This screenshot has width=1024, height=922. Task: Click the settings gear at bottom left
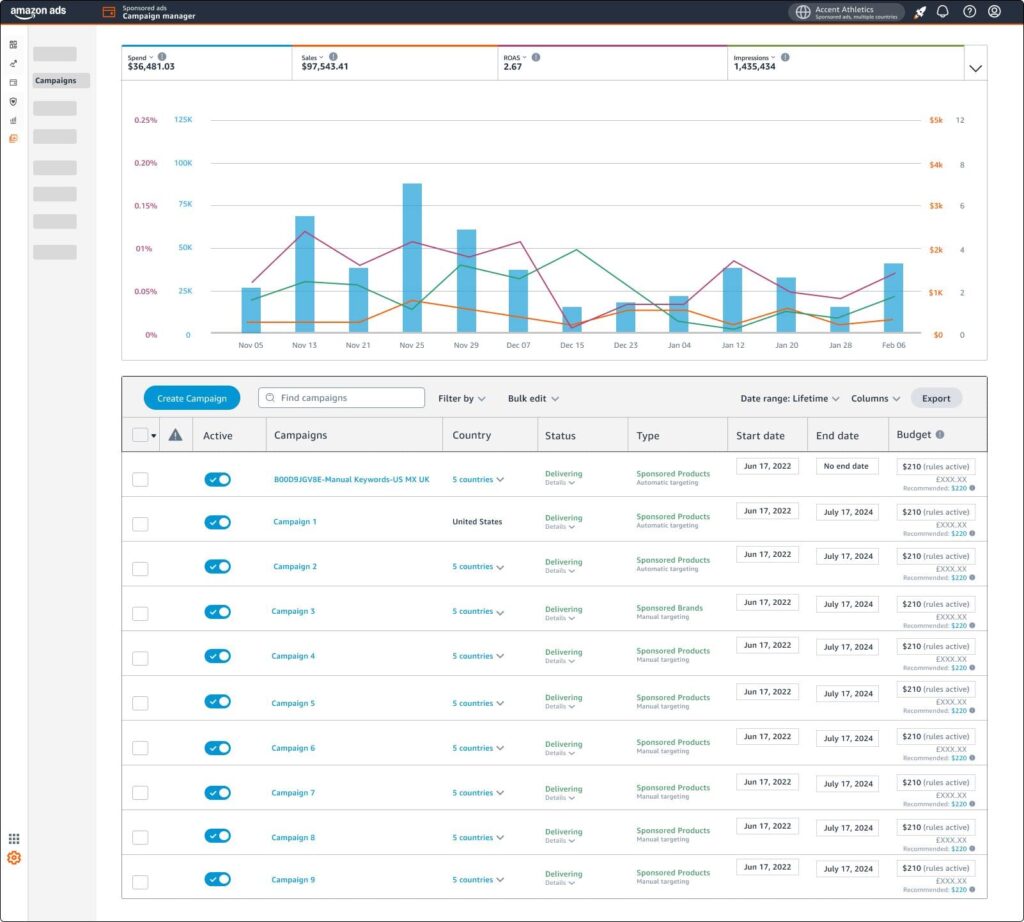pyautogui.click(x=13, y=858)
